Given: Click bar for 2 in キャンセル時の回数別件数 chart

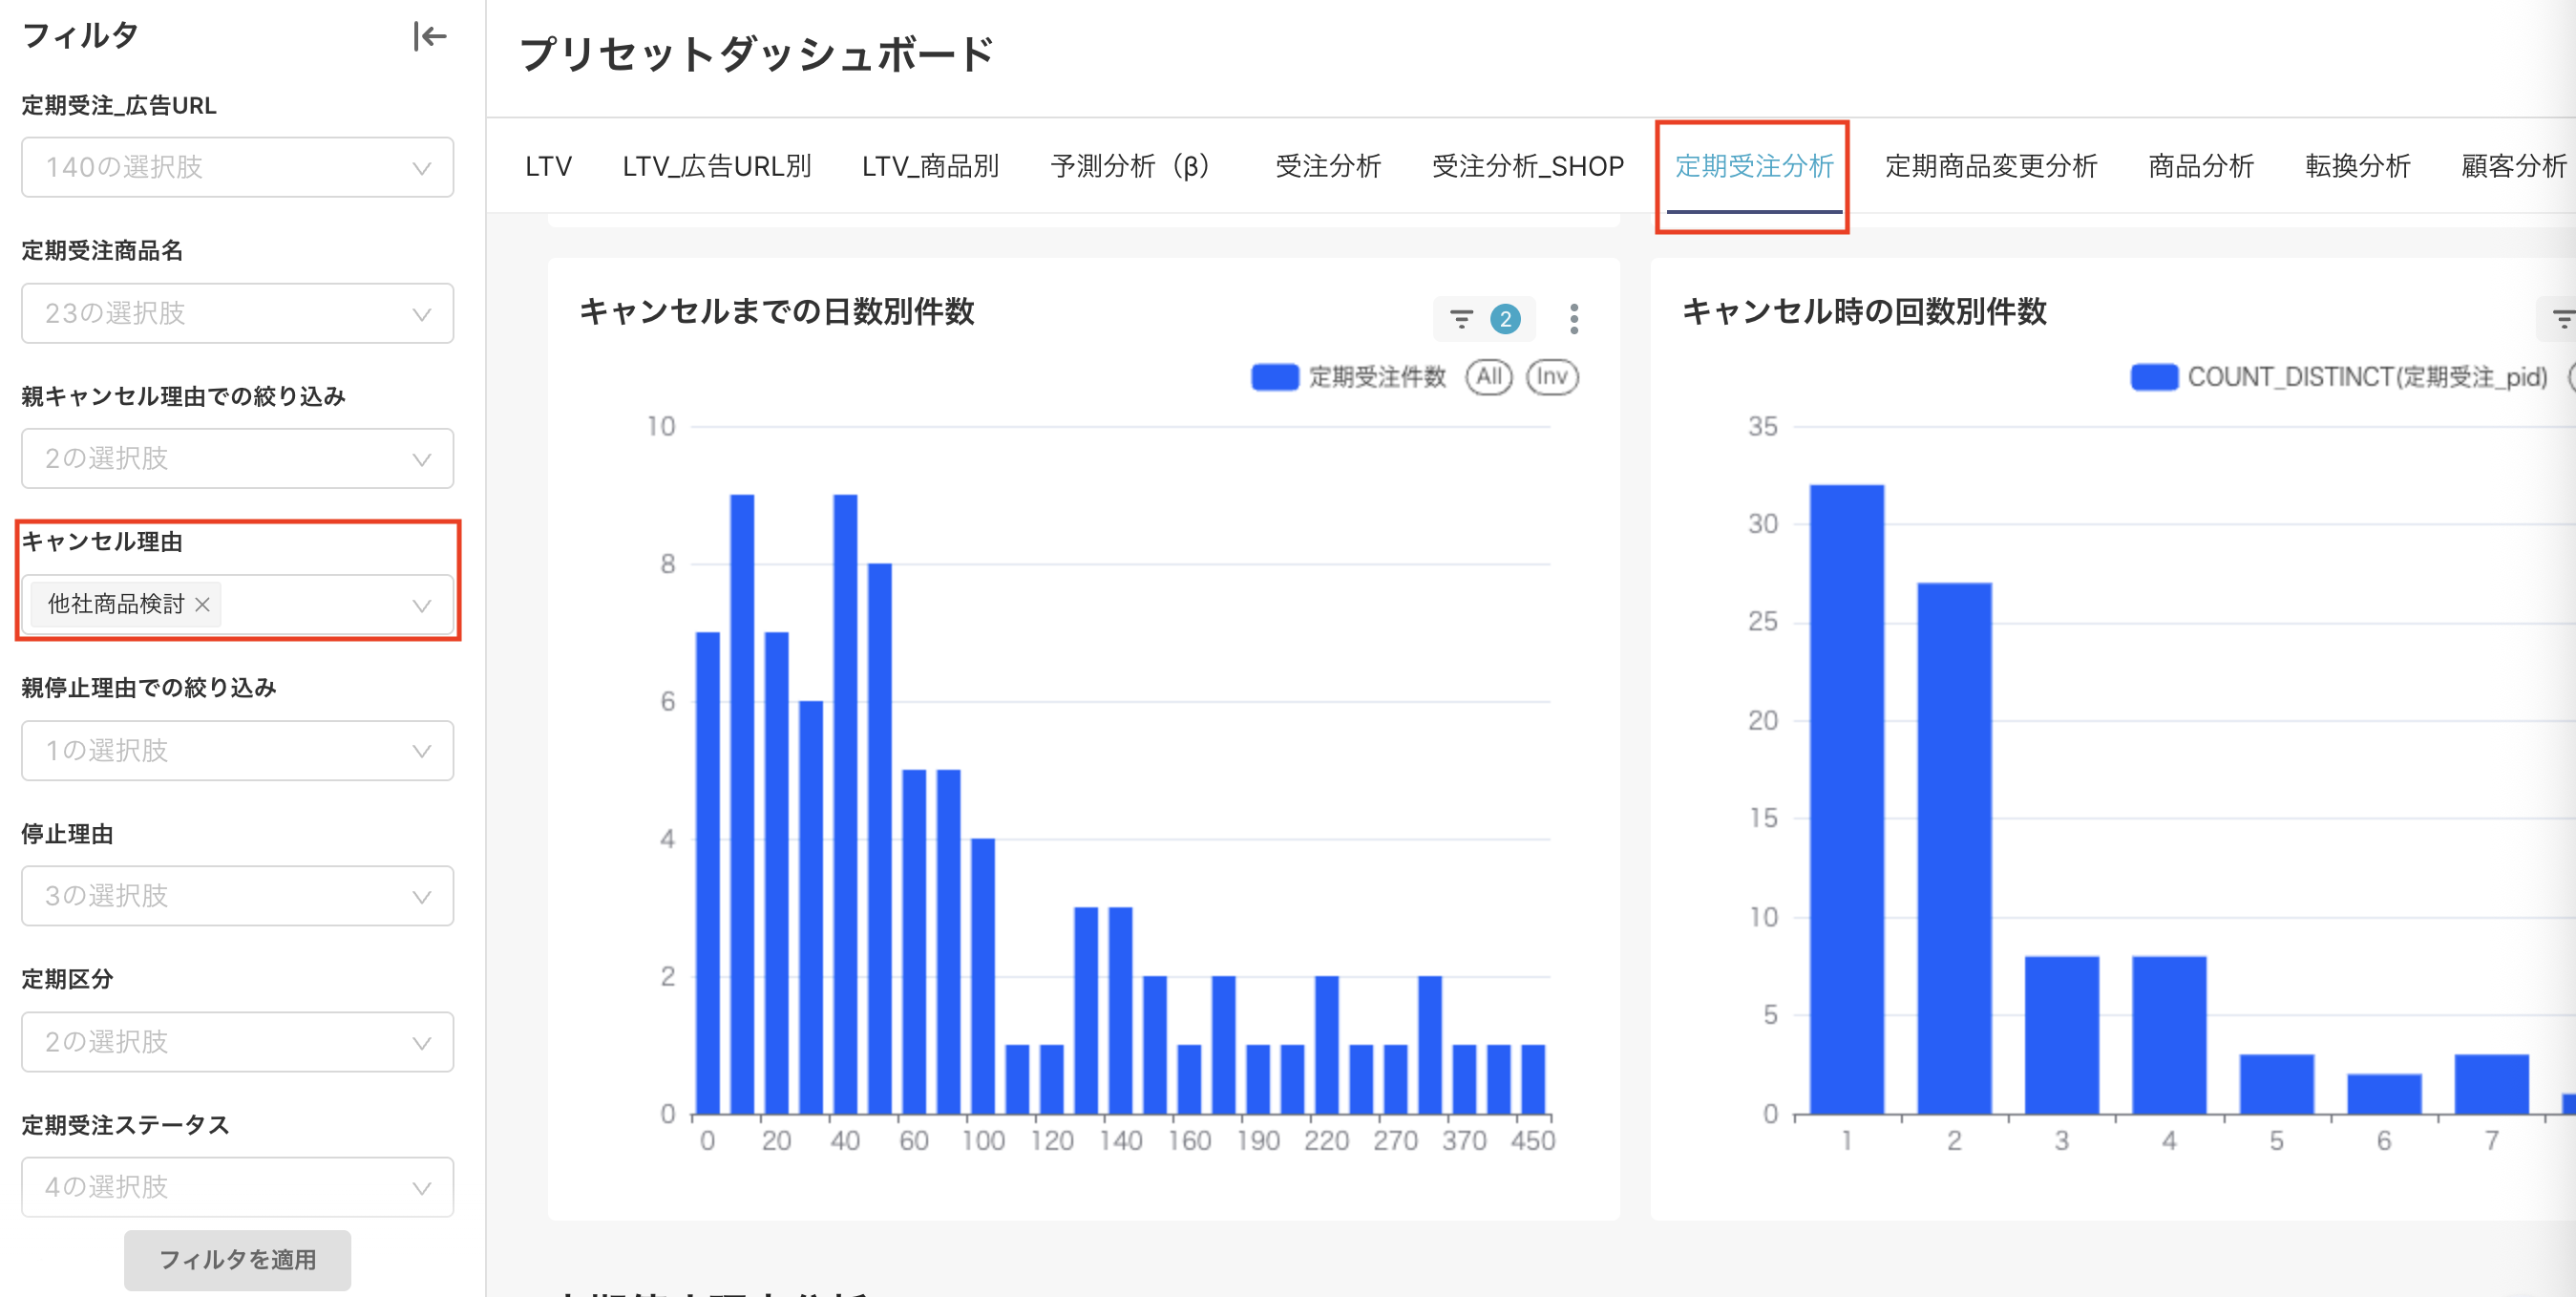Looking at the screenshot, I should (x=1954, y=848).
